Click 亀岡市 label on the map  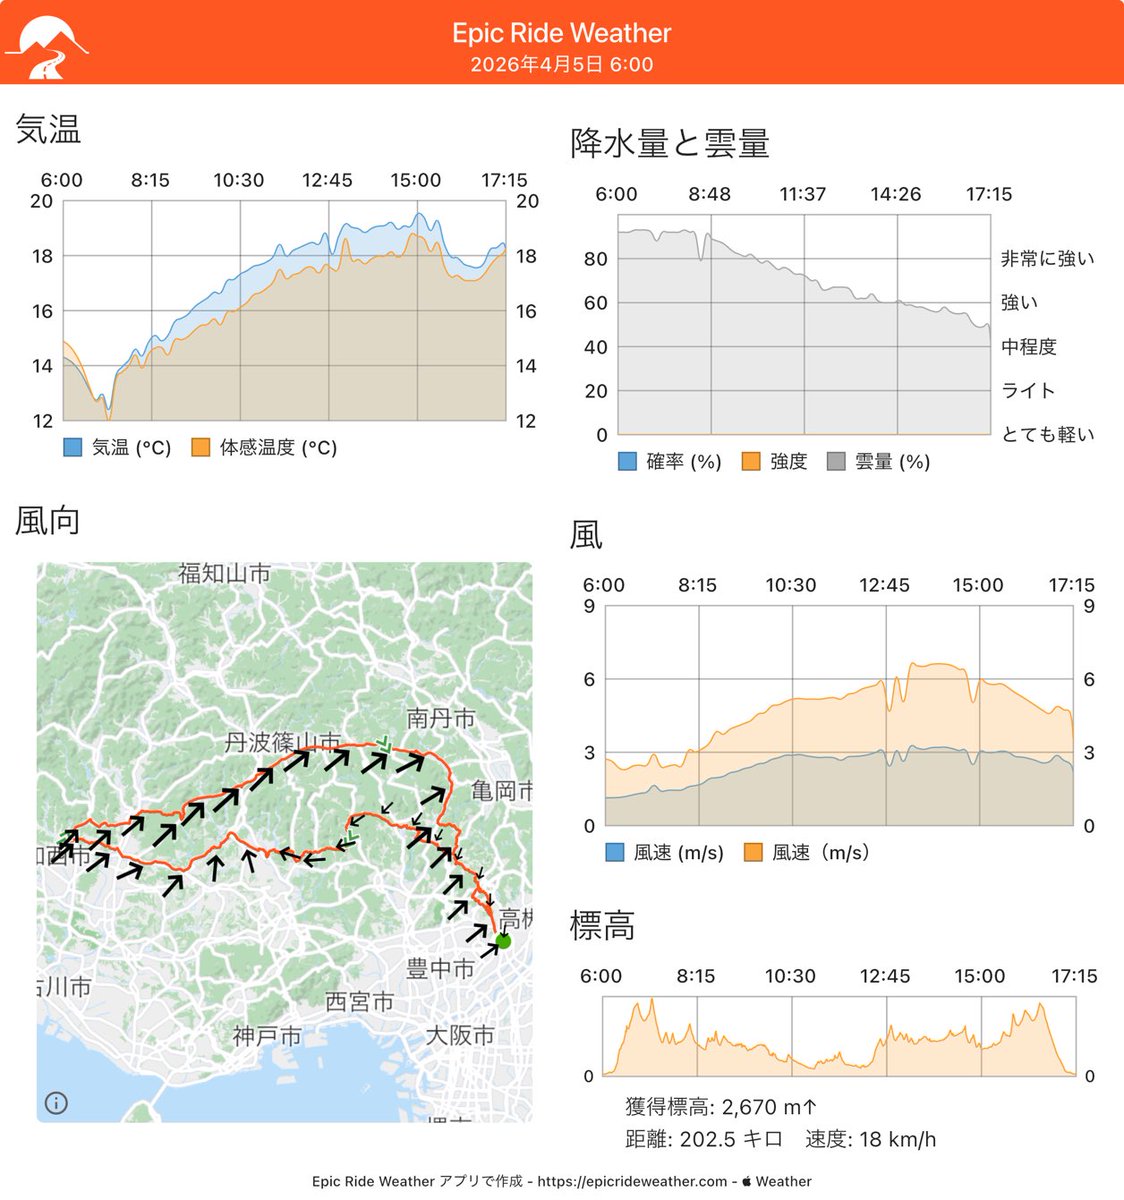pyautogui.click(x=502, y=791)
